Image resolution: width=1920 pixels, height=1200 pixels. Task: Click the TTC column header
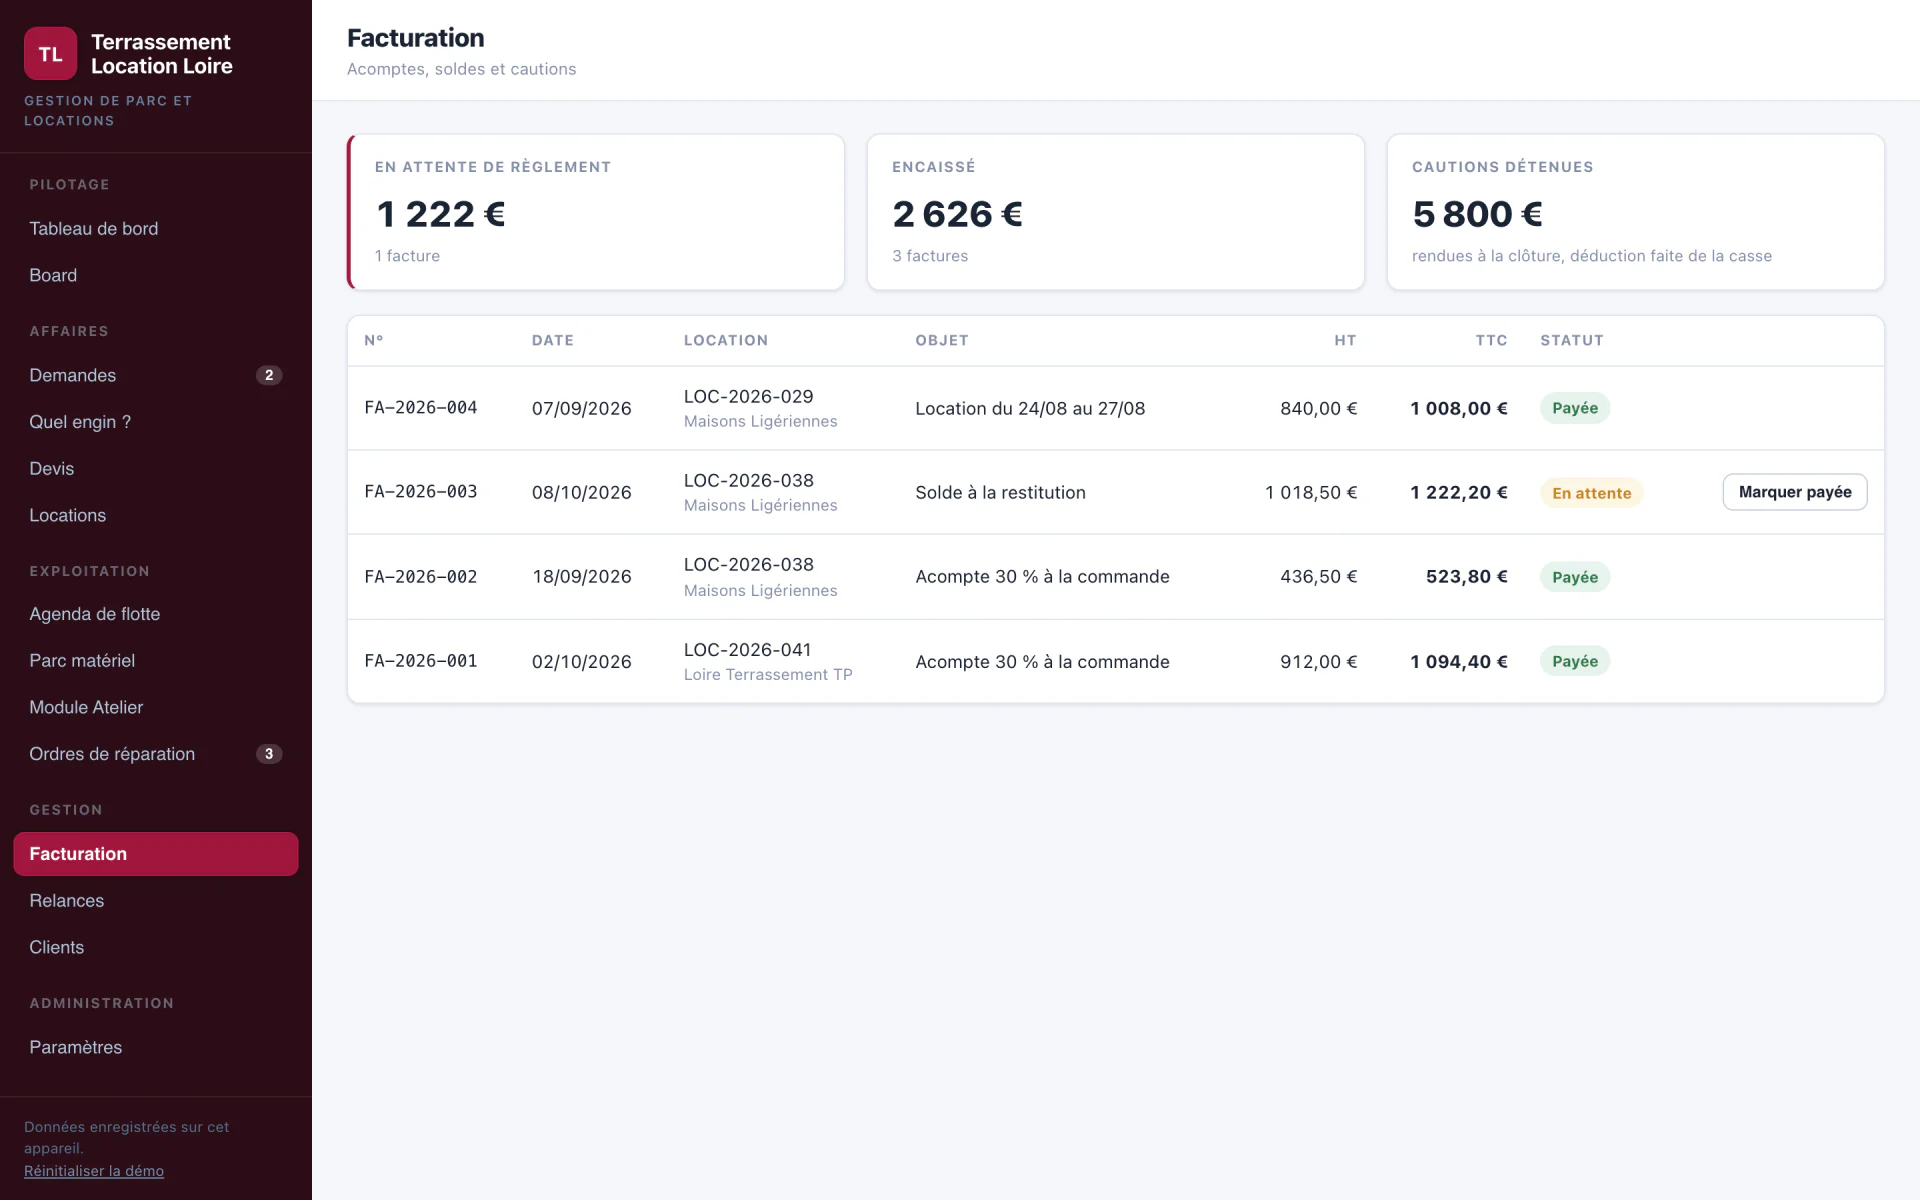[x=1491, y=340]
